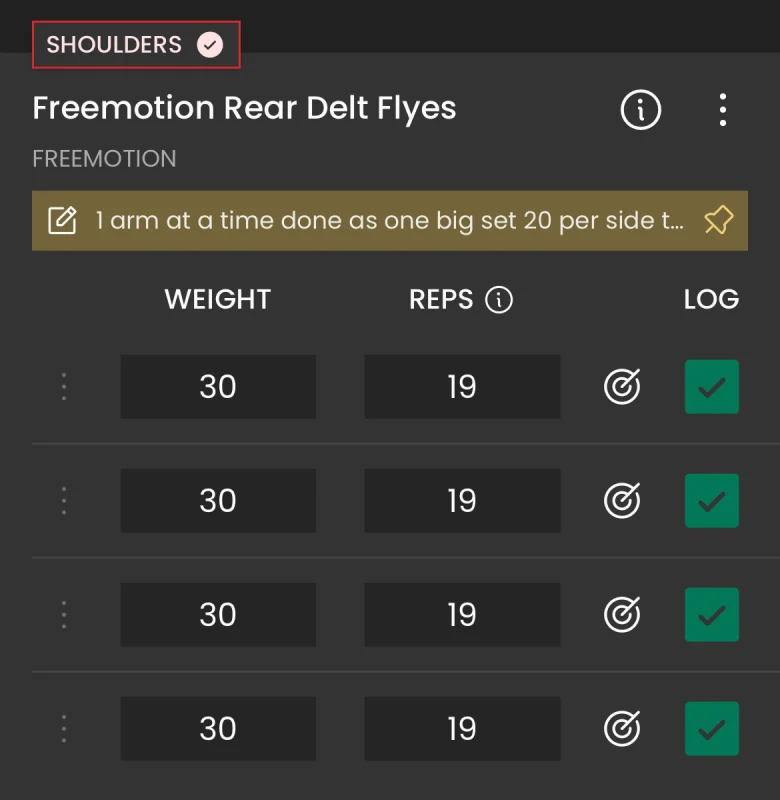Toggle the fourth set log checkbox
Viewport: 780px width, 800px height.
712,729
